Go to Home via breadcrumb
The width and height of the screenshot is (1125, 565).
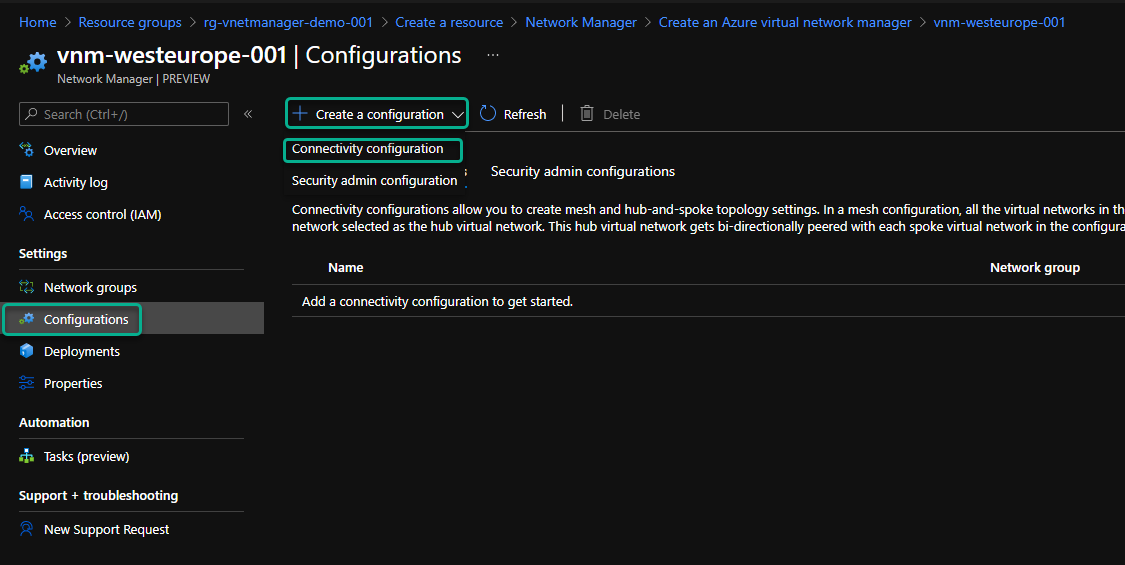pos(37,22)
